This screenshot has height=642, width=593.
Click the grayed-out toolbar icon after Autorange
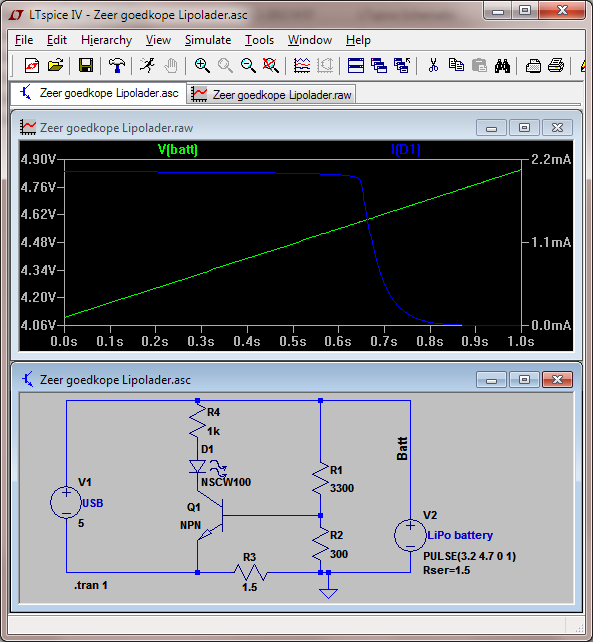point(325,66)
